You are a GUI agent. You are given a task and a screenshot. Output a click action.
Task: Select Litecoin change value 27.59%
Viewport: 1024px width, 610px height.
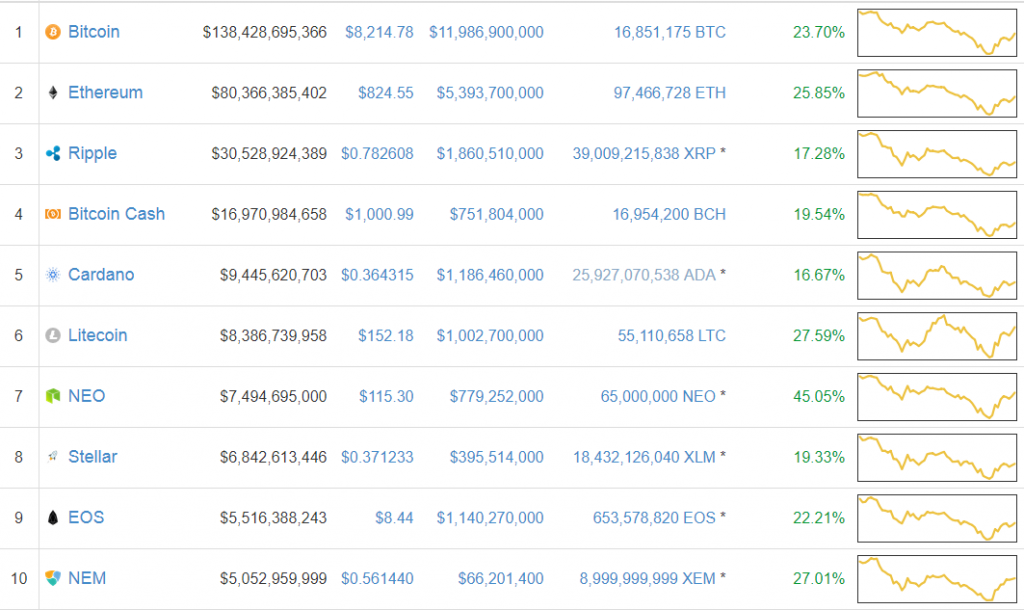[819, 336]
